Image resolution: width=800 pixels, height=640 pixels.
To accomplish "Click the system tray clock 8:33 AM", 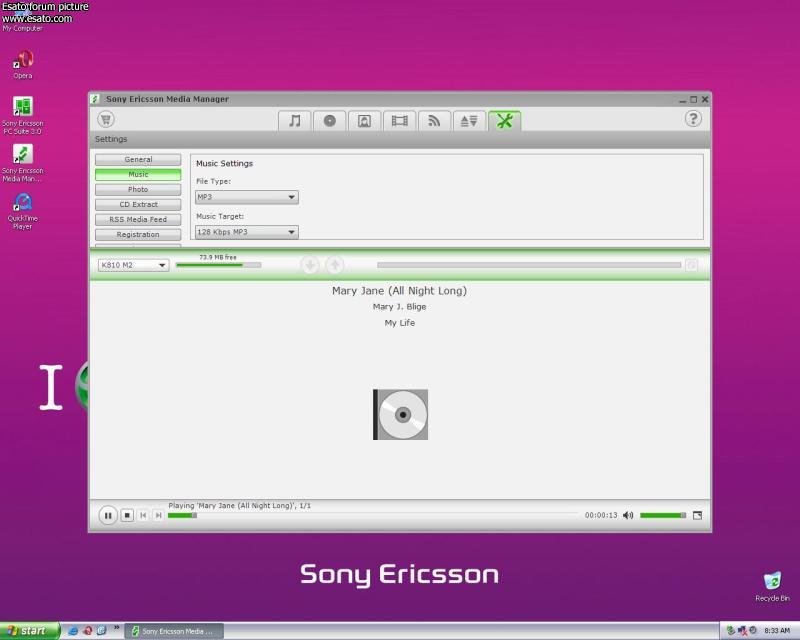I will click(x=777, y=631).
